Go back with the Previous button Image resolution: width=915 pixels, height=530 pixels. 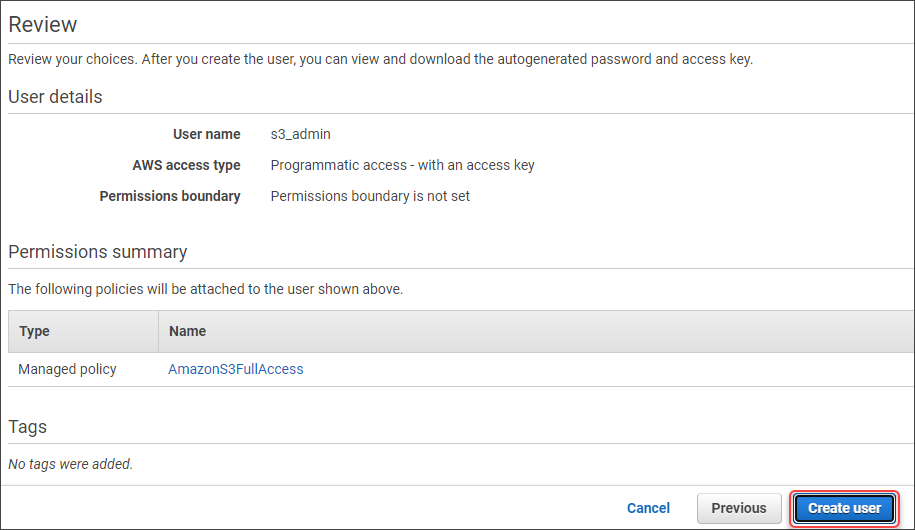point(739,508)
